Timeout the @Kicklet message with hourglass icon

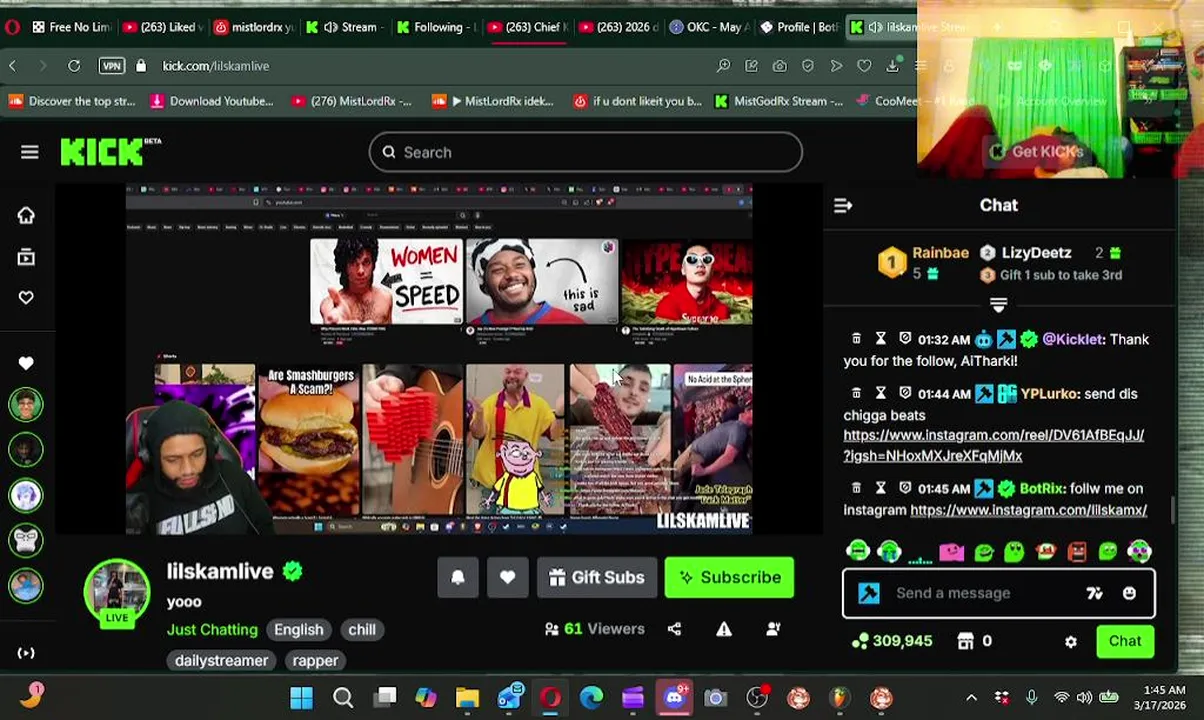(880, 339)
